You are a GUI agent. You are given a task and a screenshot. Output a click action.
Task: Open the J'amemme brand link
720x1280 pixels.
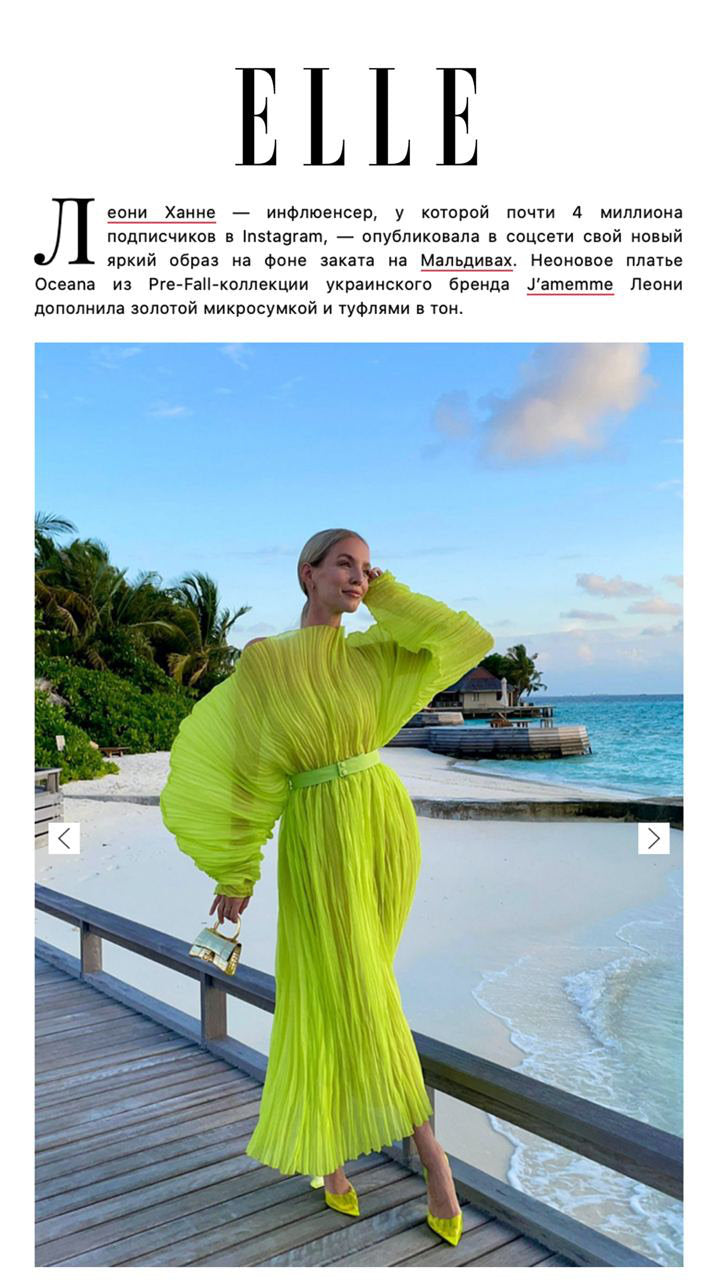(x=570, y=285)
